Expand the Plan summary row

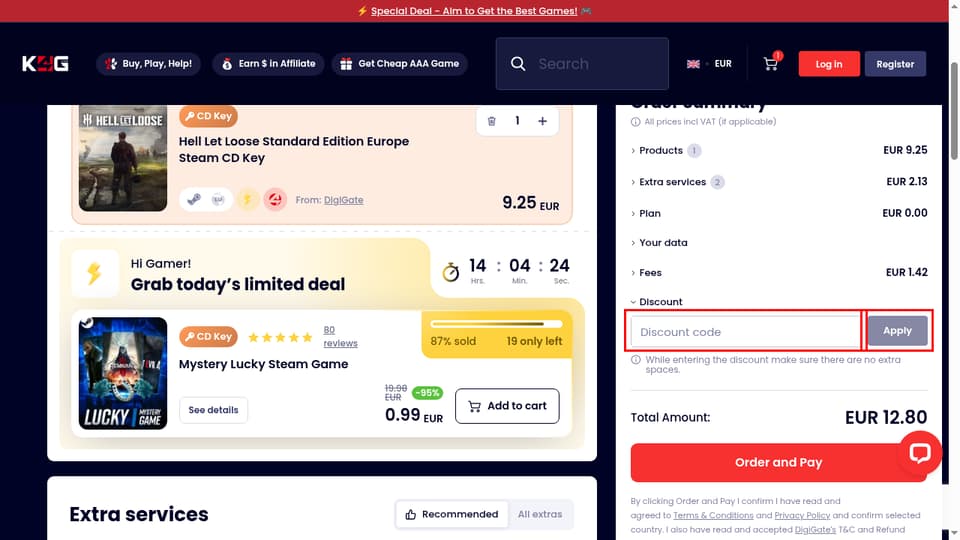click(779, 213)
